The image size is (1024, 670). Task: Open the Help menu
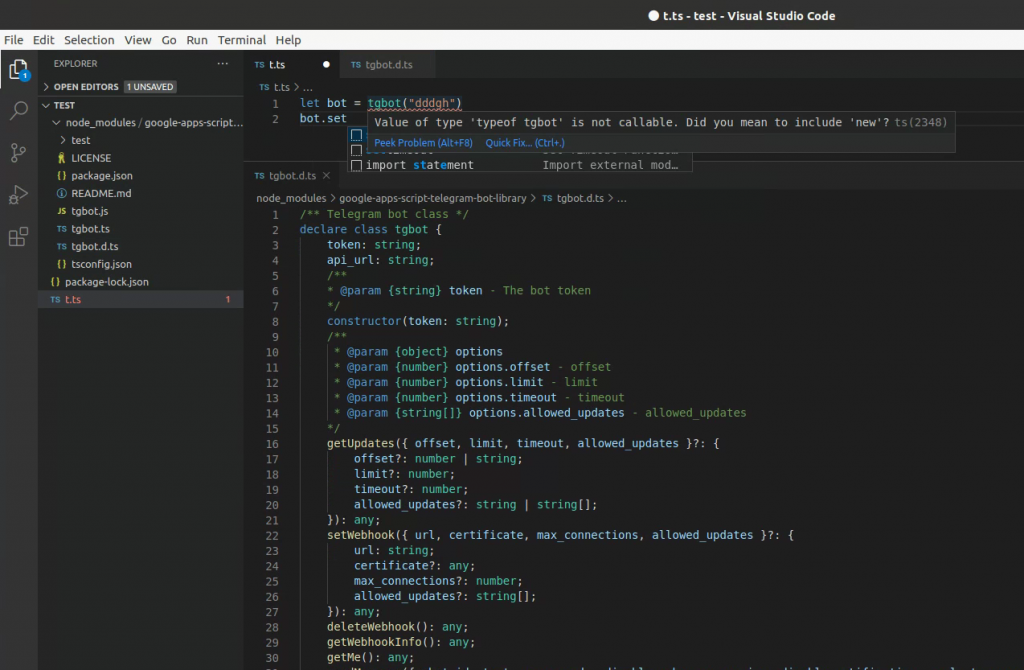click(288, 40)
